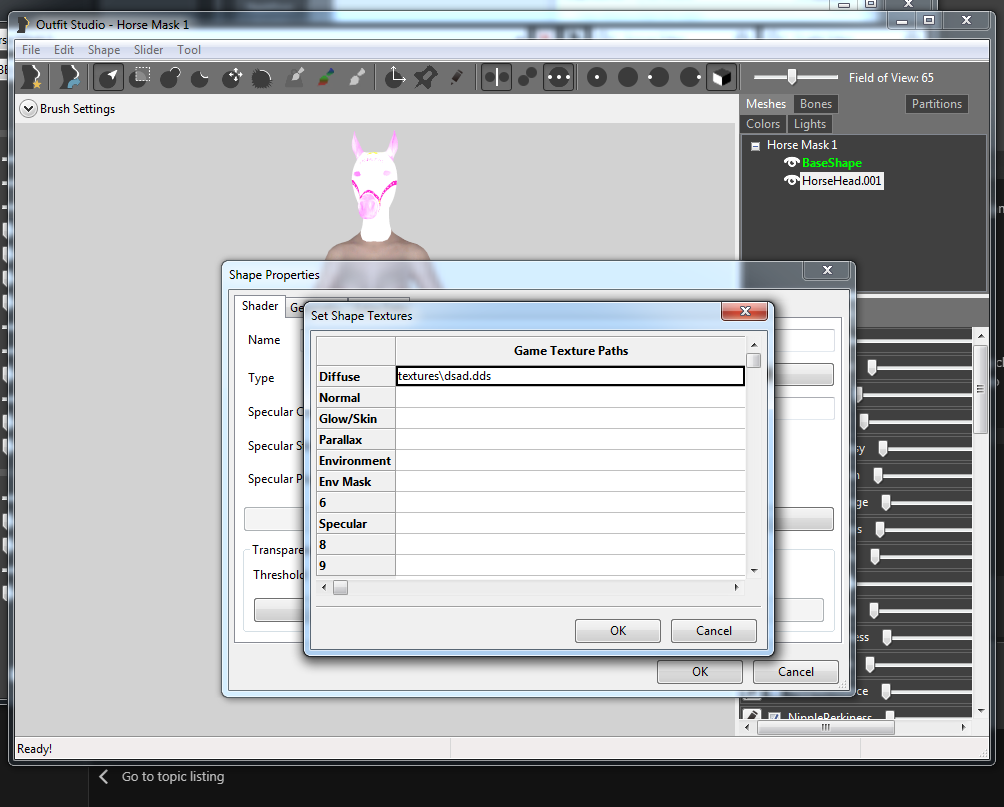Screen dimensions: 1004x807
Task: Toggle the connected-only edit two-circles icon
Action: pyautogui.click(x=527, y=77)
